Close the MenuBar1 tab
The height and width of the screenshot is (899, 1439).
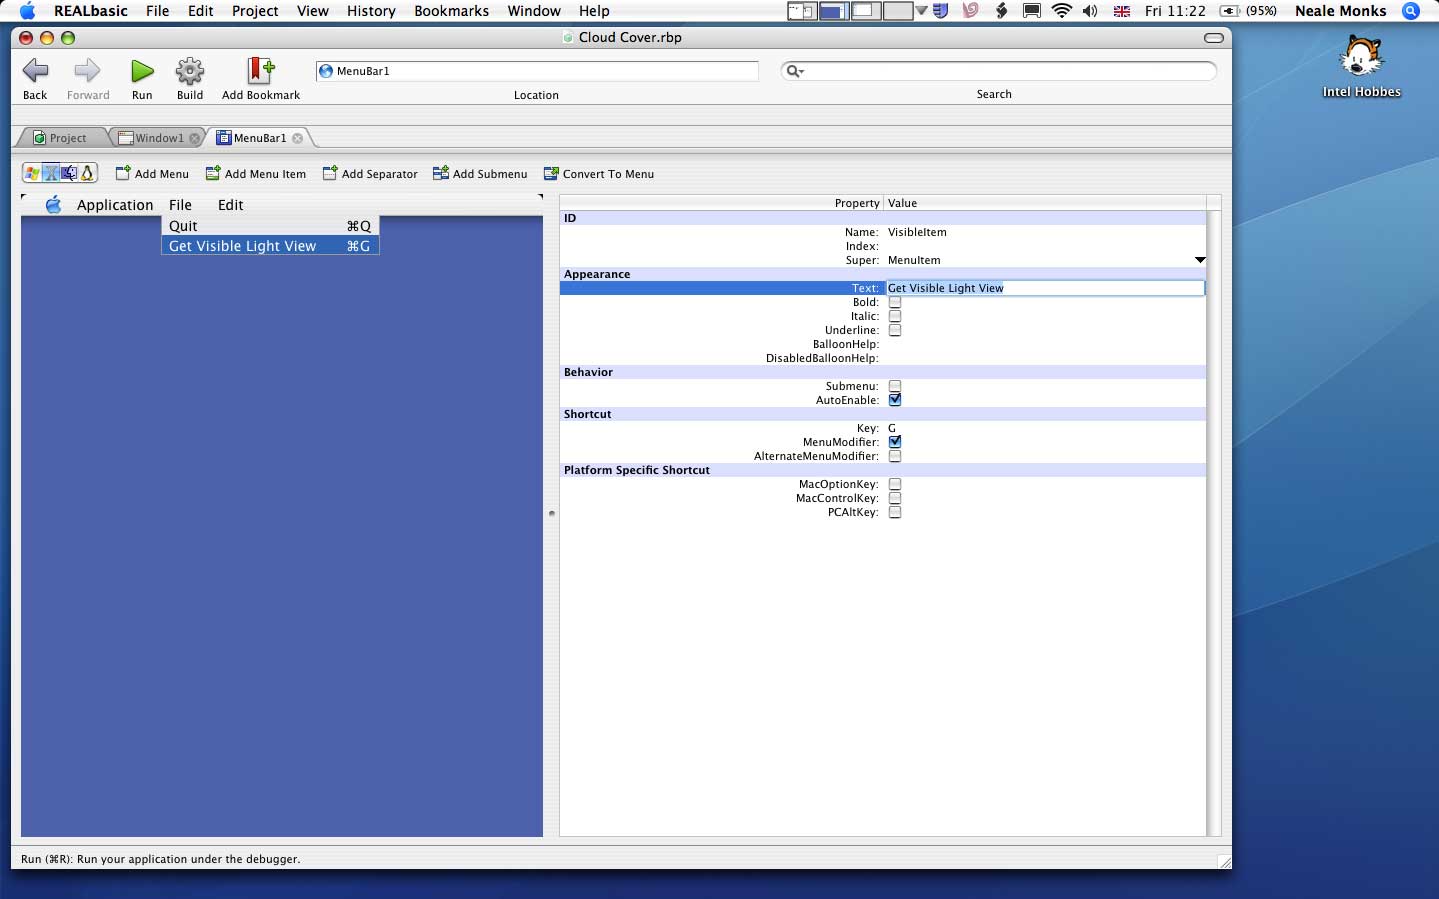pyautogui.click(x=298, y=138)
